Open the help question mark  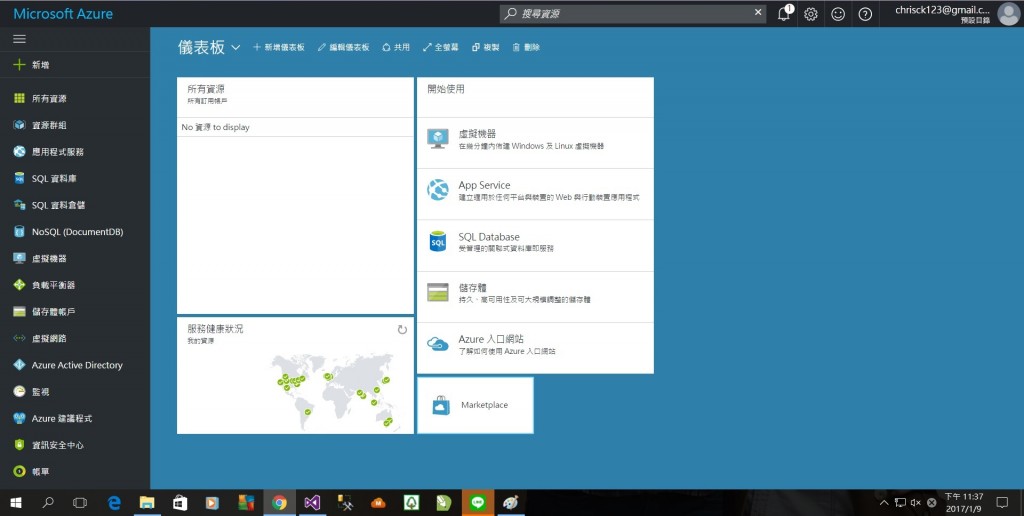click(x=865, y=14)
